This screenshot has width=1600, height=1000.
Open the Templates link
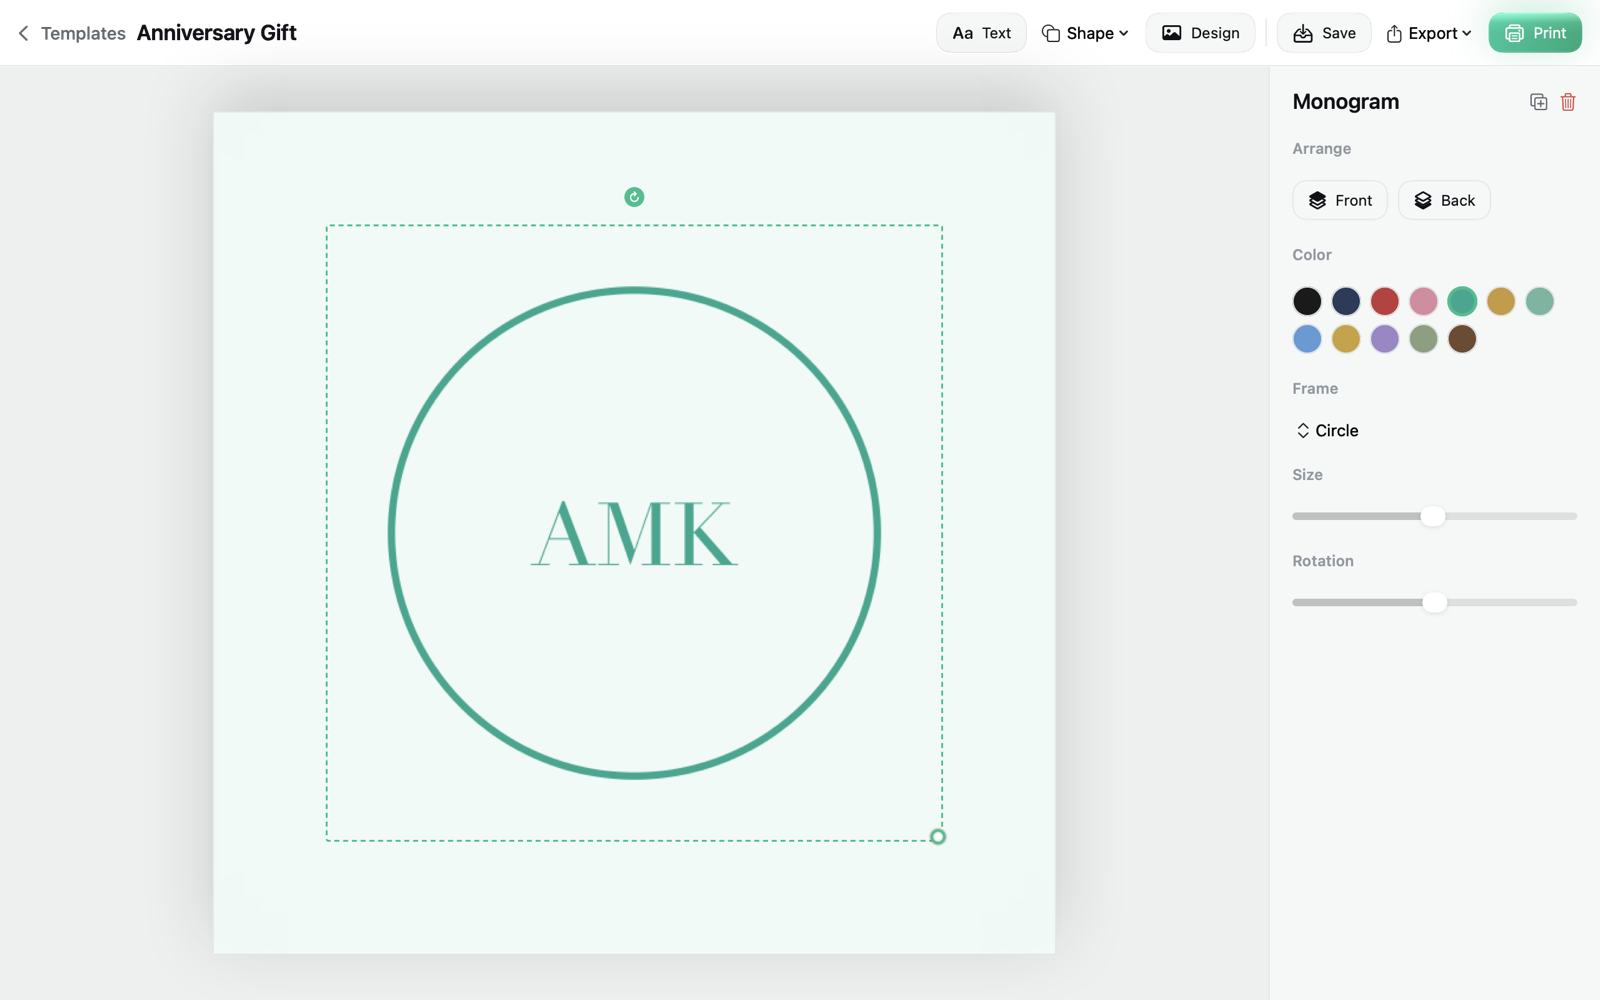click(83, 33)
